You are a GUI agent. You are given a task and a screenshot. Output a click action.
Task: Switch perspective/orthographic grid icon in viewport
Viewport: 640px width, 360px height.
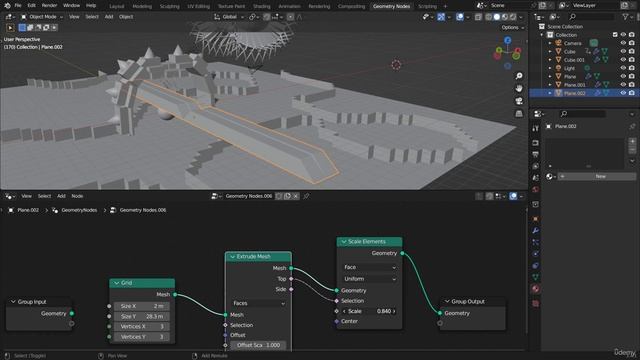coord(519,113)
